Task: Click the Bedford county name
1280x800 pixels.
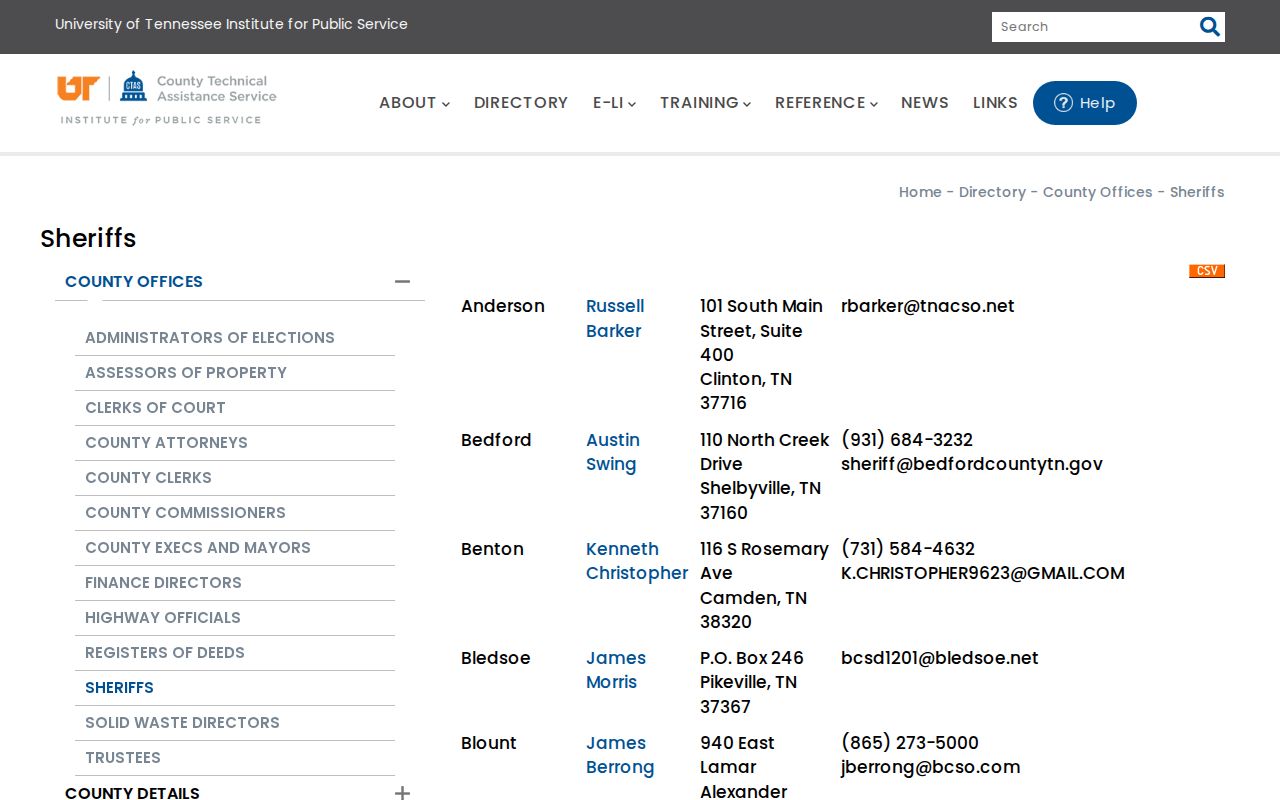Action: 496,440
